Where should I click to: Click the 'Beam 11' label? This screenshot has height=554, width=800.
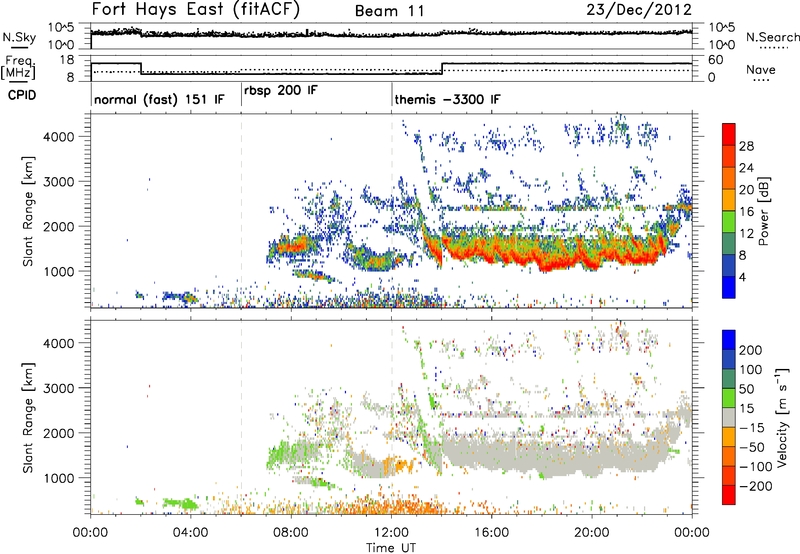(389, 11)
